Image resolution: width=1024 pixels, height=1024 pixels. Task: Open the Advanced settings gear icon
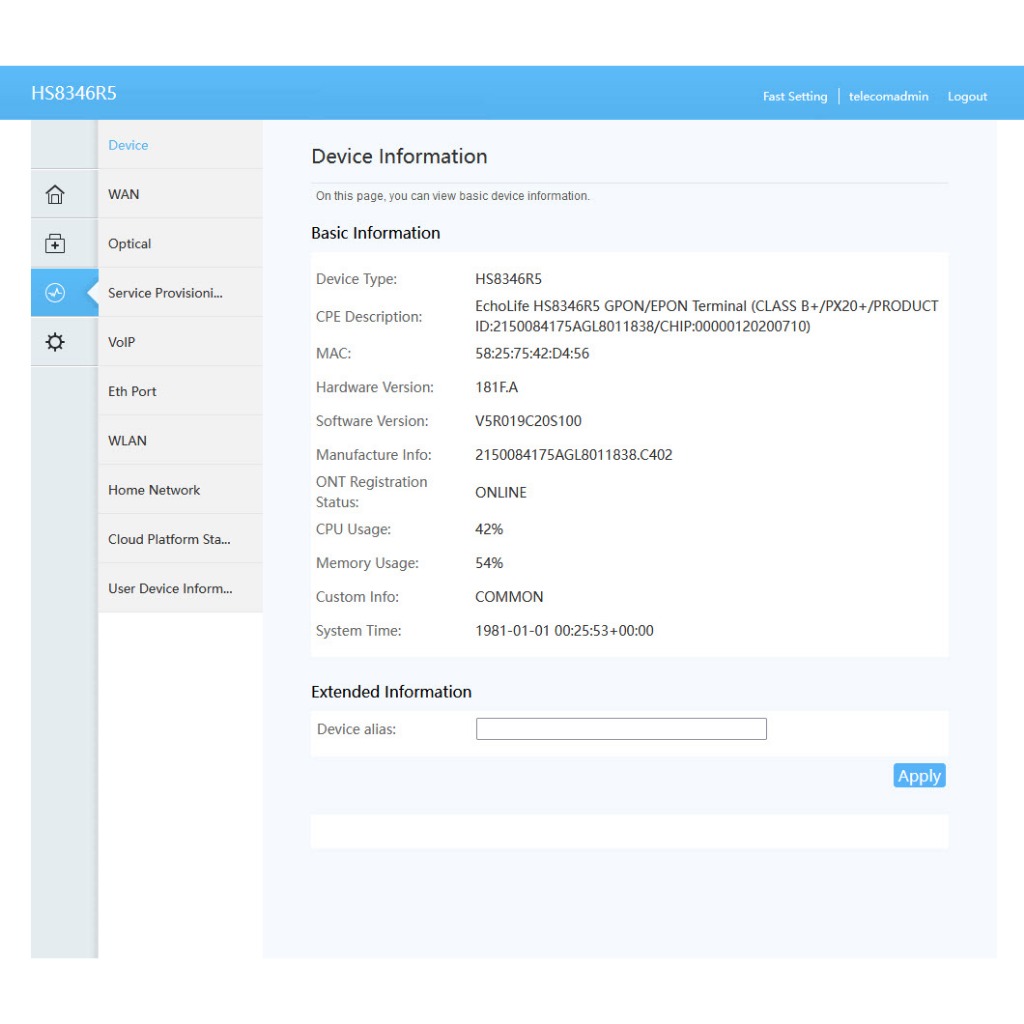click(55, 342)
